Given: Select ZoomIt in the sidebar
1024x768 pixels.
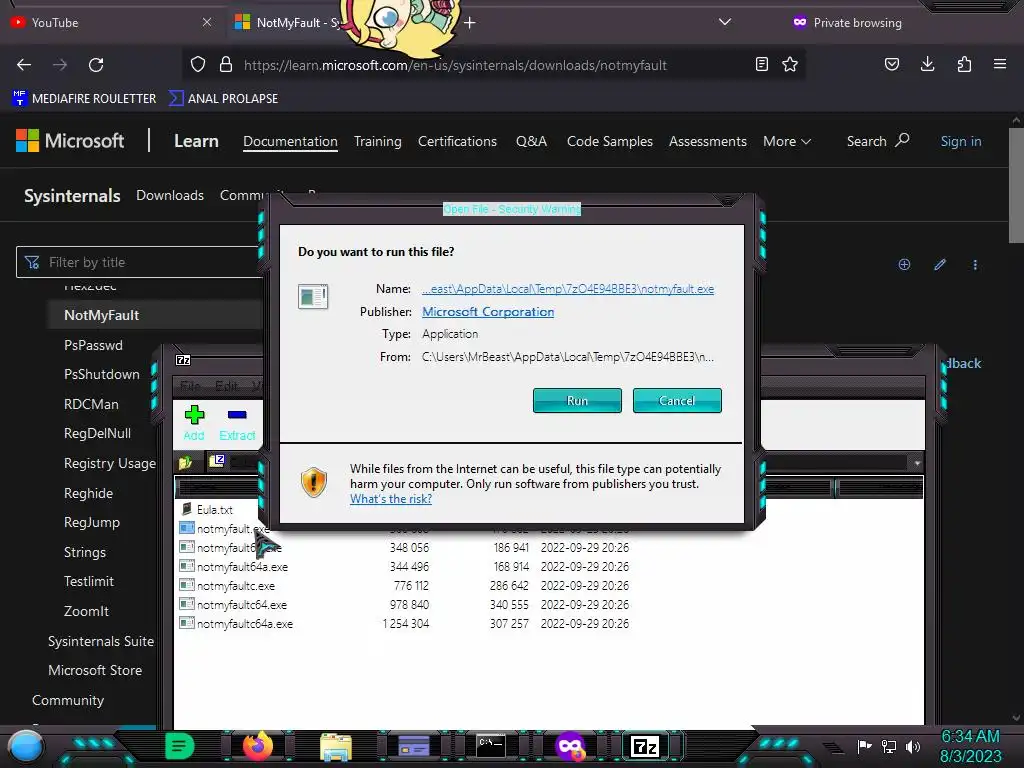Looking at the screenshot, I should [x=86, y=611].
